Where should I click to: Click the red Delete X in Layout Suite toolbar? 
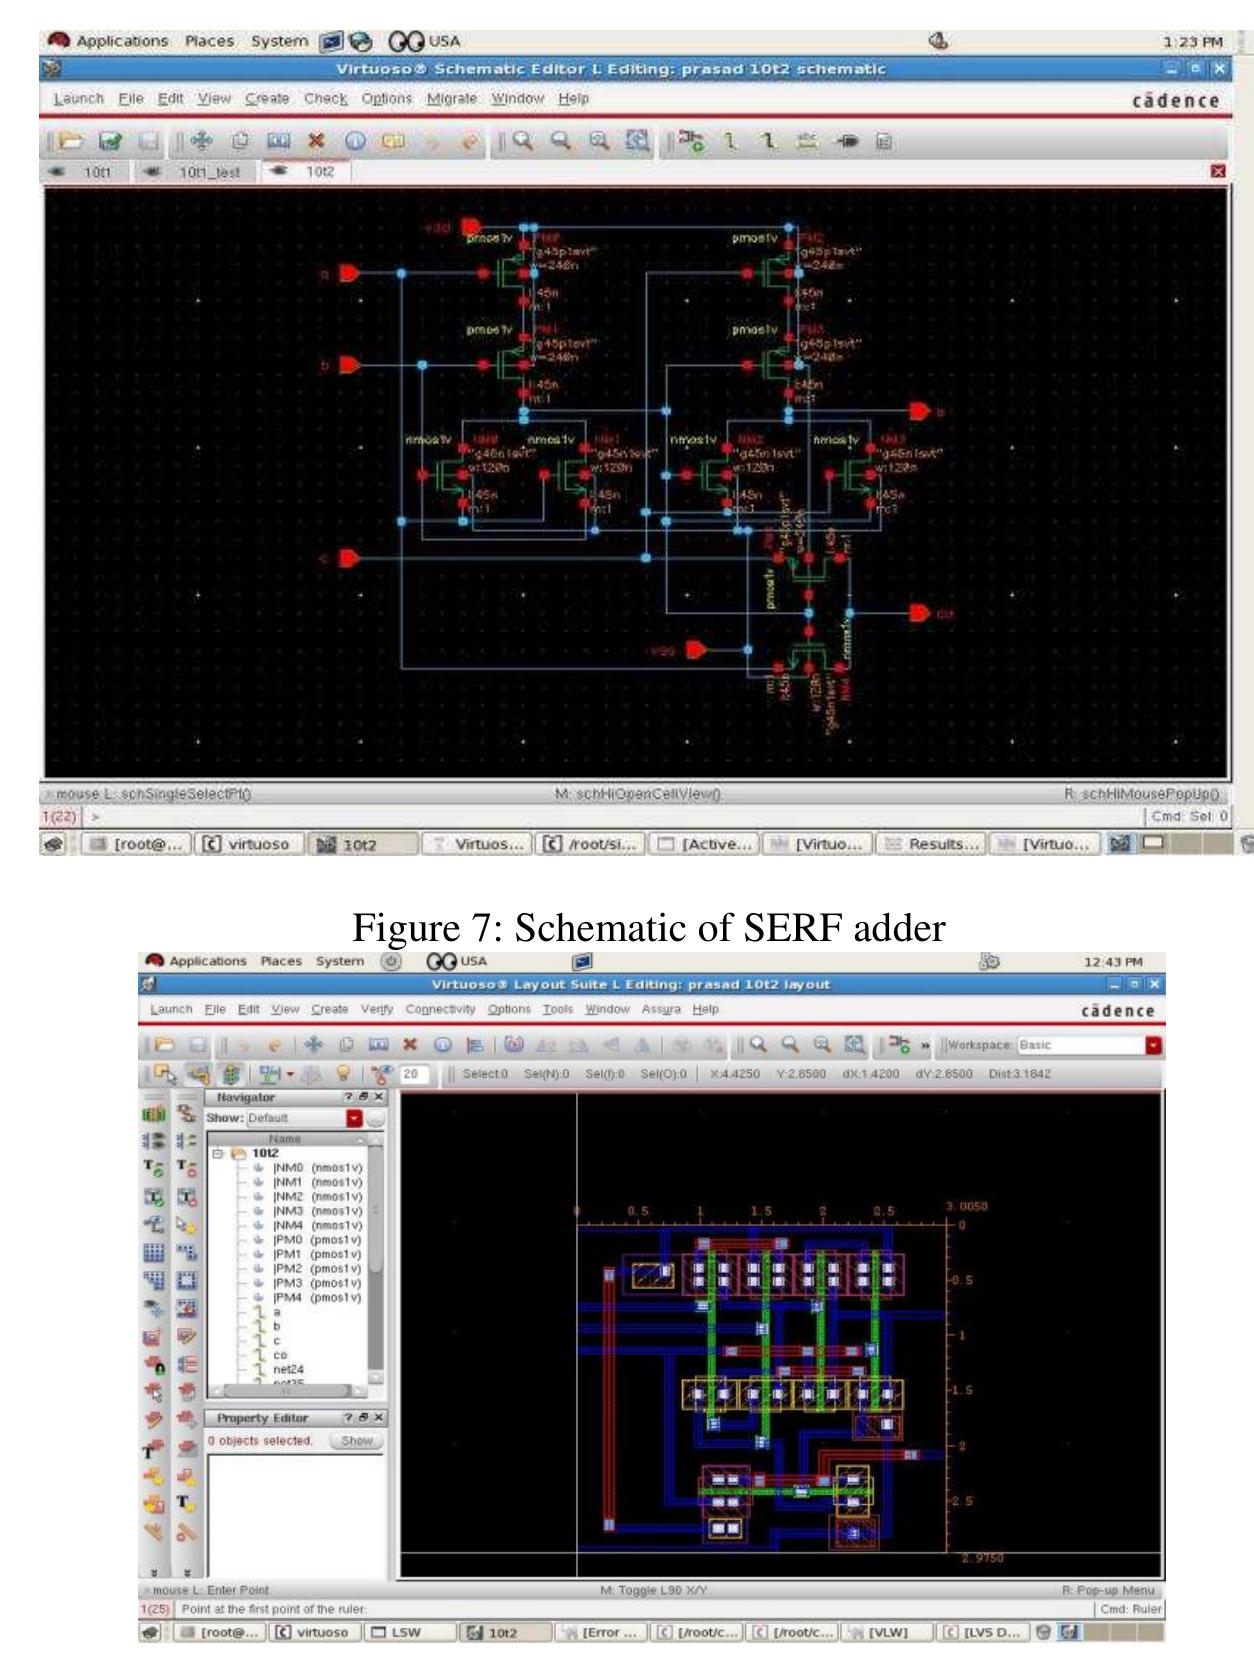tap(409, 1045)
